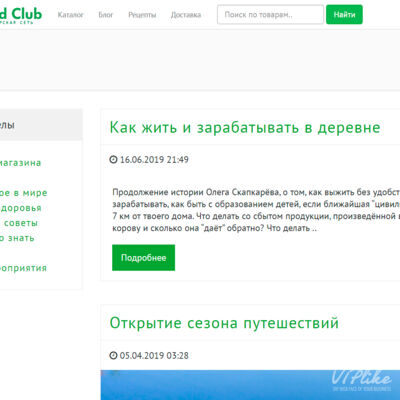Click the clock icon beside 05.04.2019 date
The image size is (400, 400).
click(113, 355)
